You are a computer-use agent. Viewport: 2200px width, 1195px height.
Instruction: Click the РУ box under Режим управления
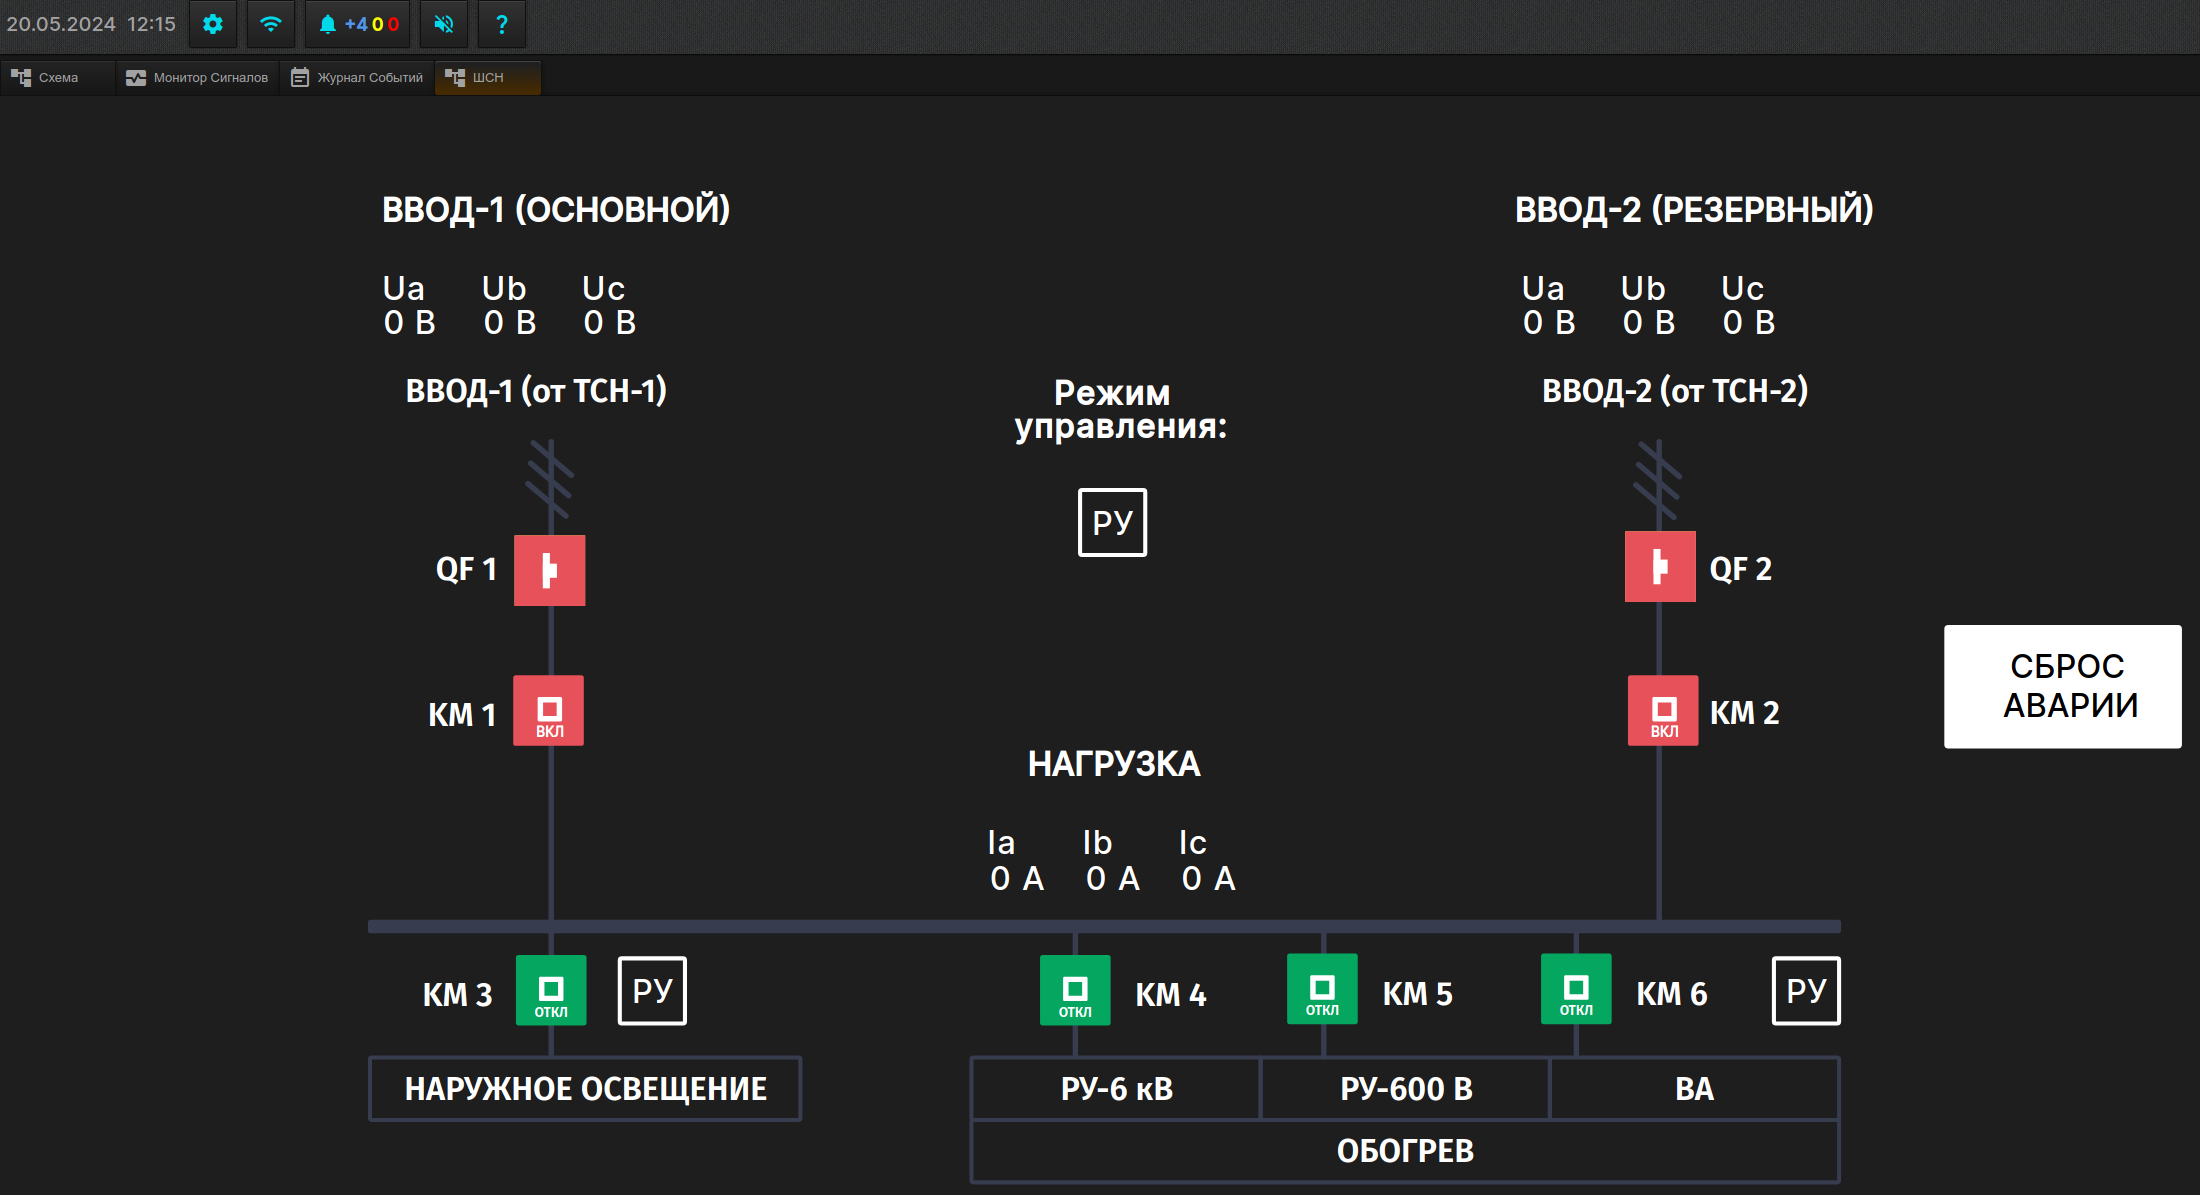[x=1113, y=522]
